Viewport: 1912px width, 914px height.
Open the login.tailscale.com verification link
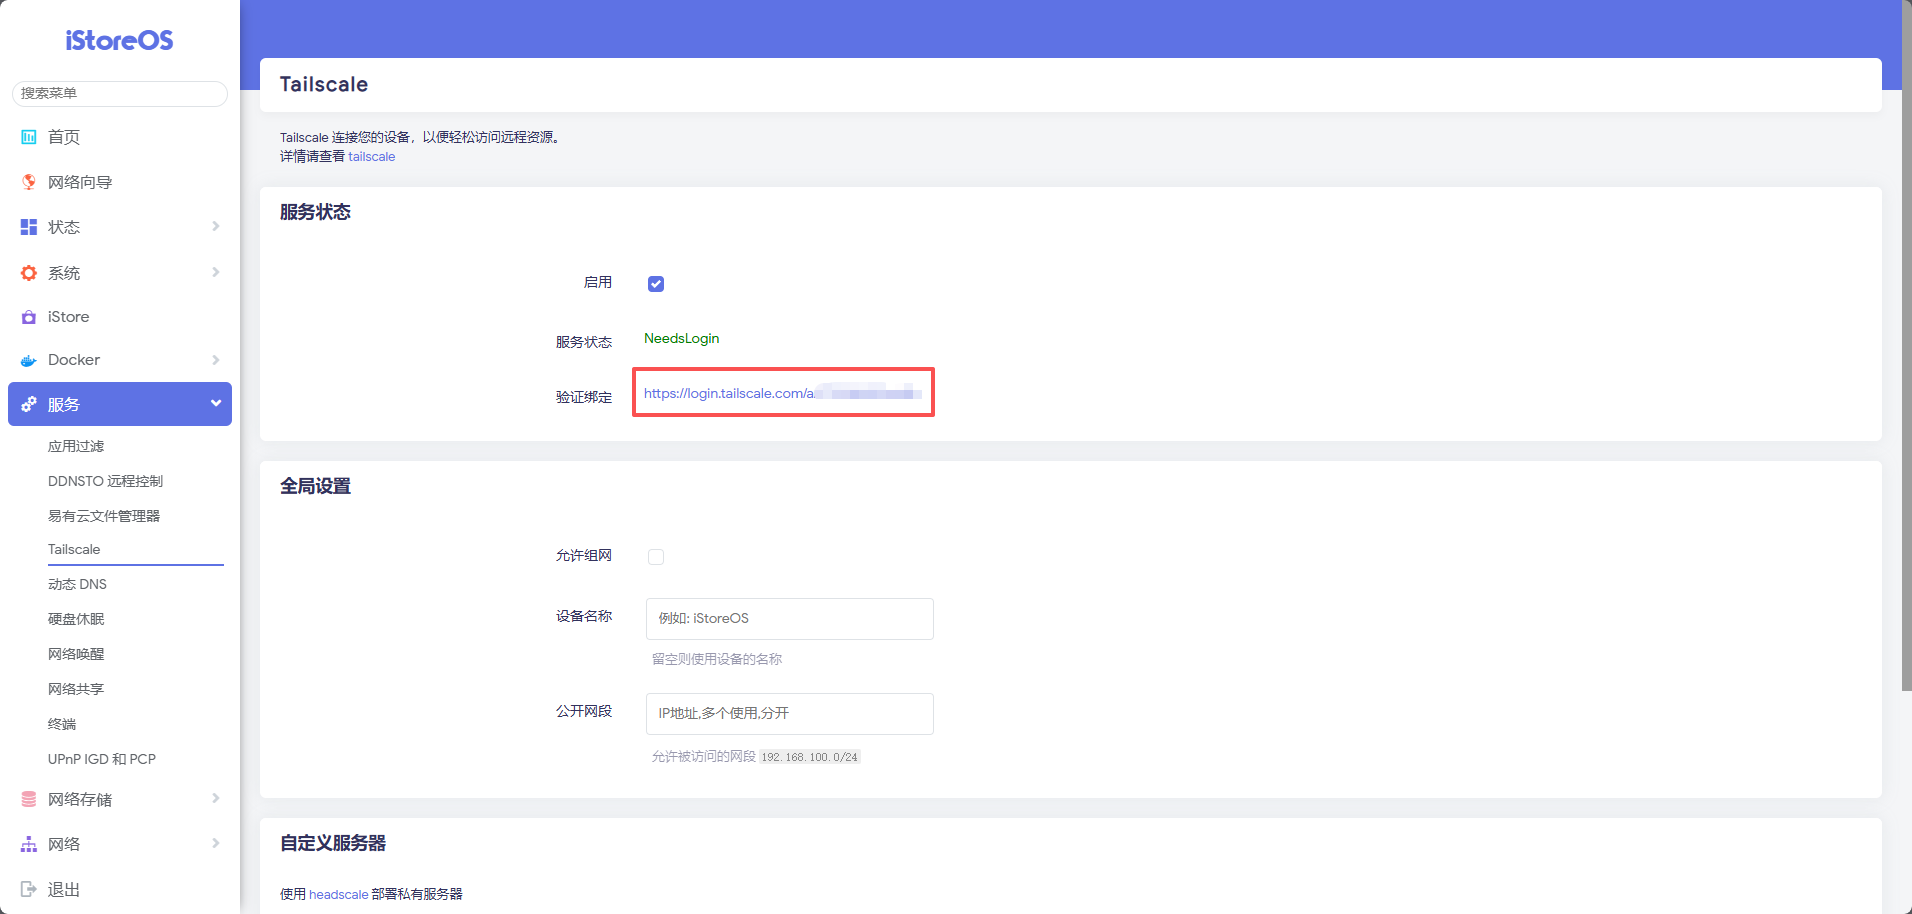(x=783, y=393)
